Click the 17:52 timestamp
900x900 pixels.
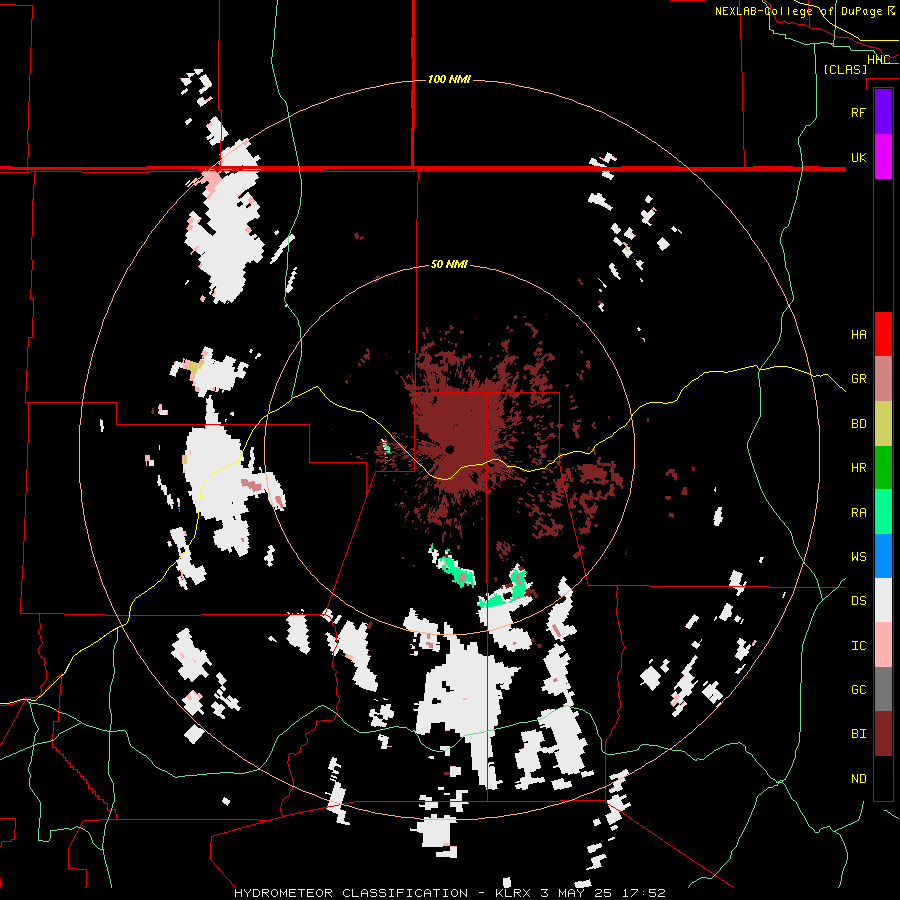[x=643, y=893]
